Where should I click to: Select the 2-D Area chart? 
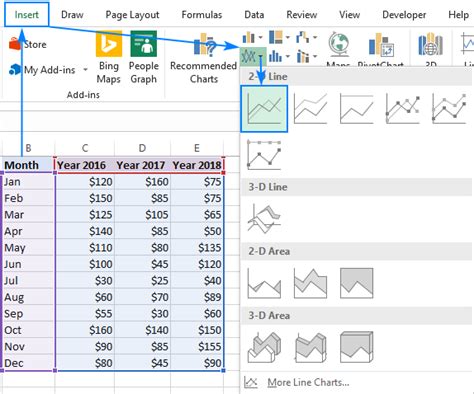pyautogui.click(x=264, y=283)
